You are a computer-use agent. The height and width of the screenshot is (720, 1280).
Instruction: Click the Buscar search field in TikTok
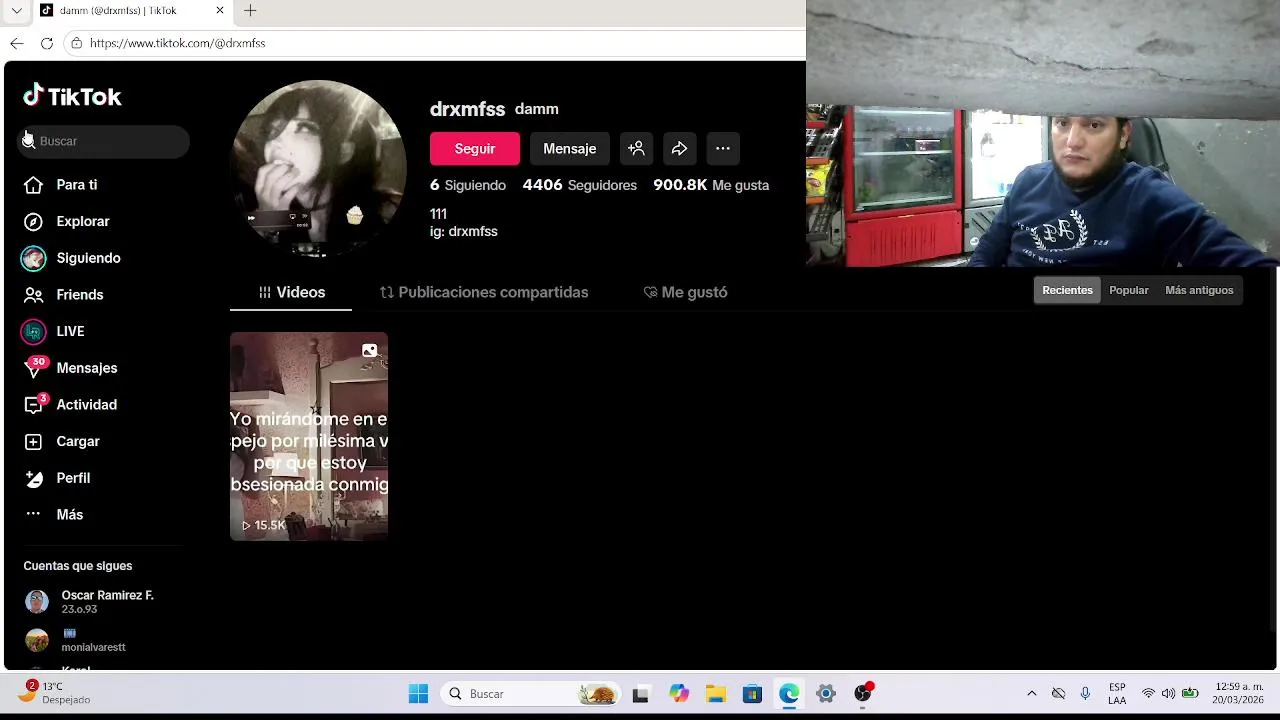(104, 141)
